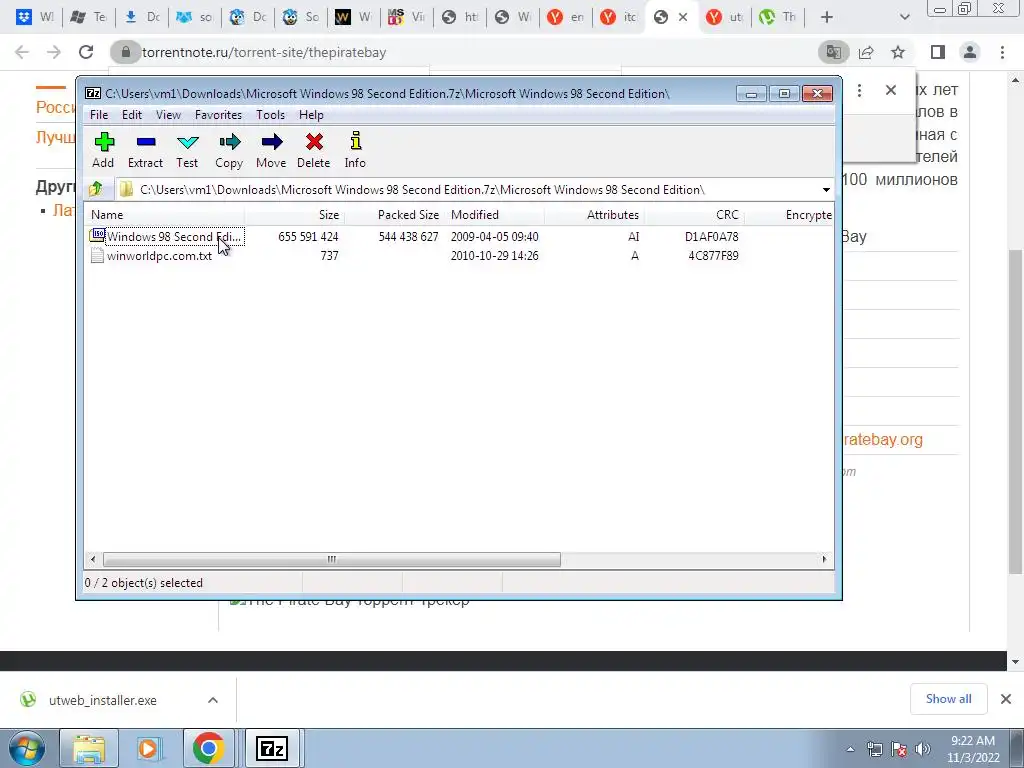Click the translate page icon in Chrome
This screenshot has height=768, width=1024.
pos(833,52)
